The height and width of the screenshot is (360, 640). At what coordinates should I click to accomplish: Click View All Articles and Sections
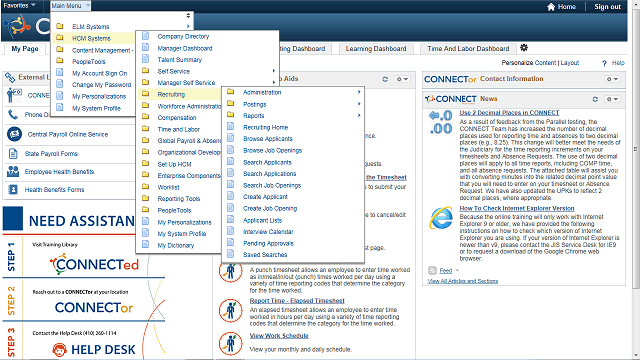[x=462, y=281]
